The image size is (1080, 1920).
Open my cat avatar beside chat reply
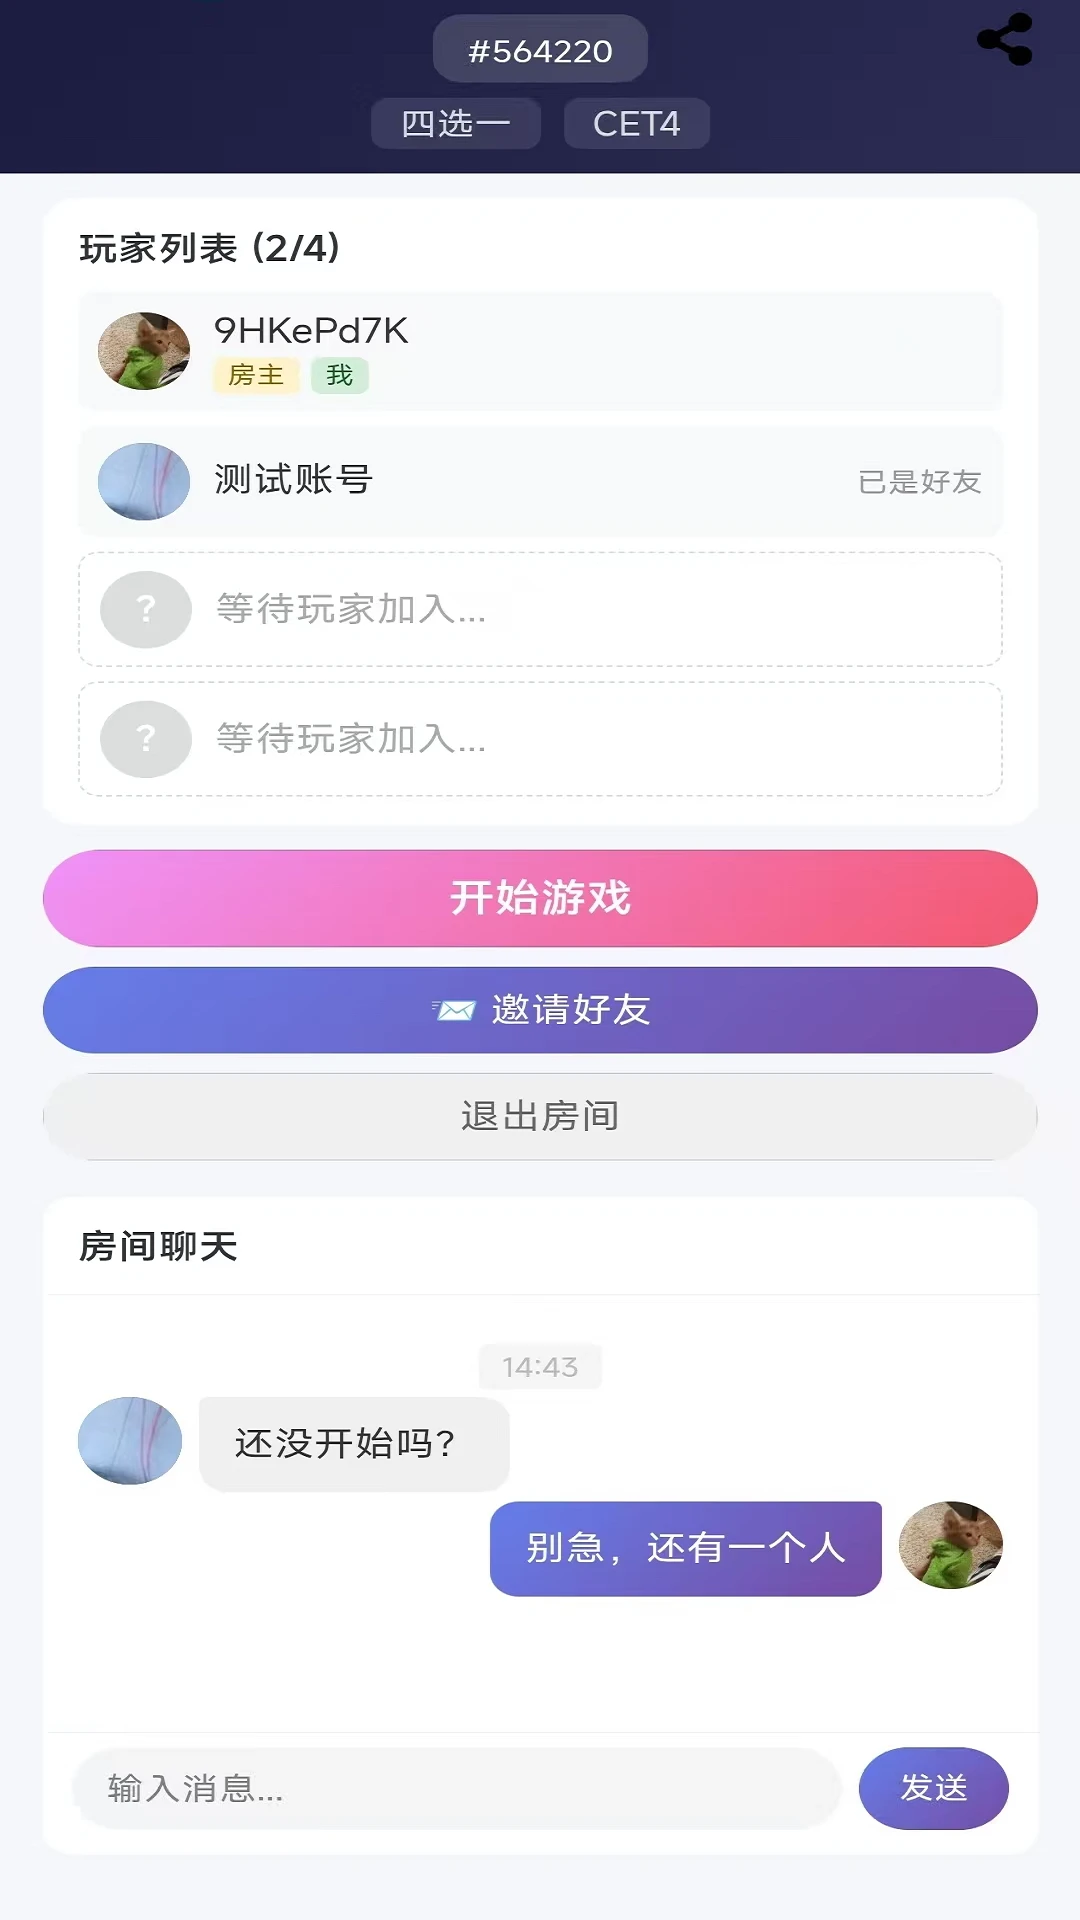[x=951, y=1545]
